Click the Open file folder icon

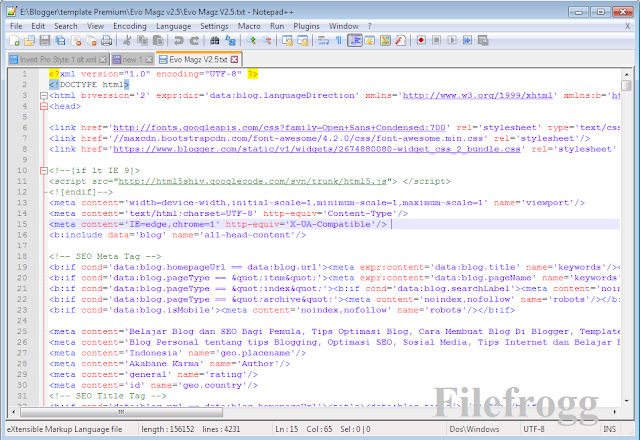[x=29, y=40]
